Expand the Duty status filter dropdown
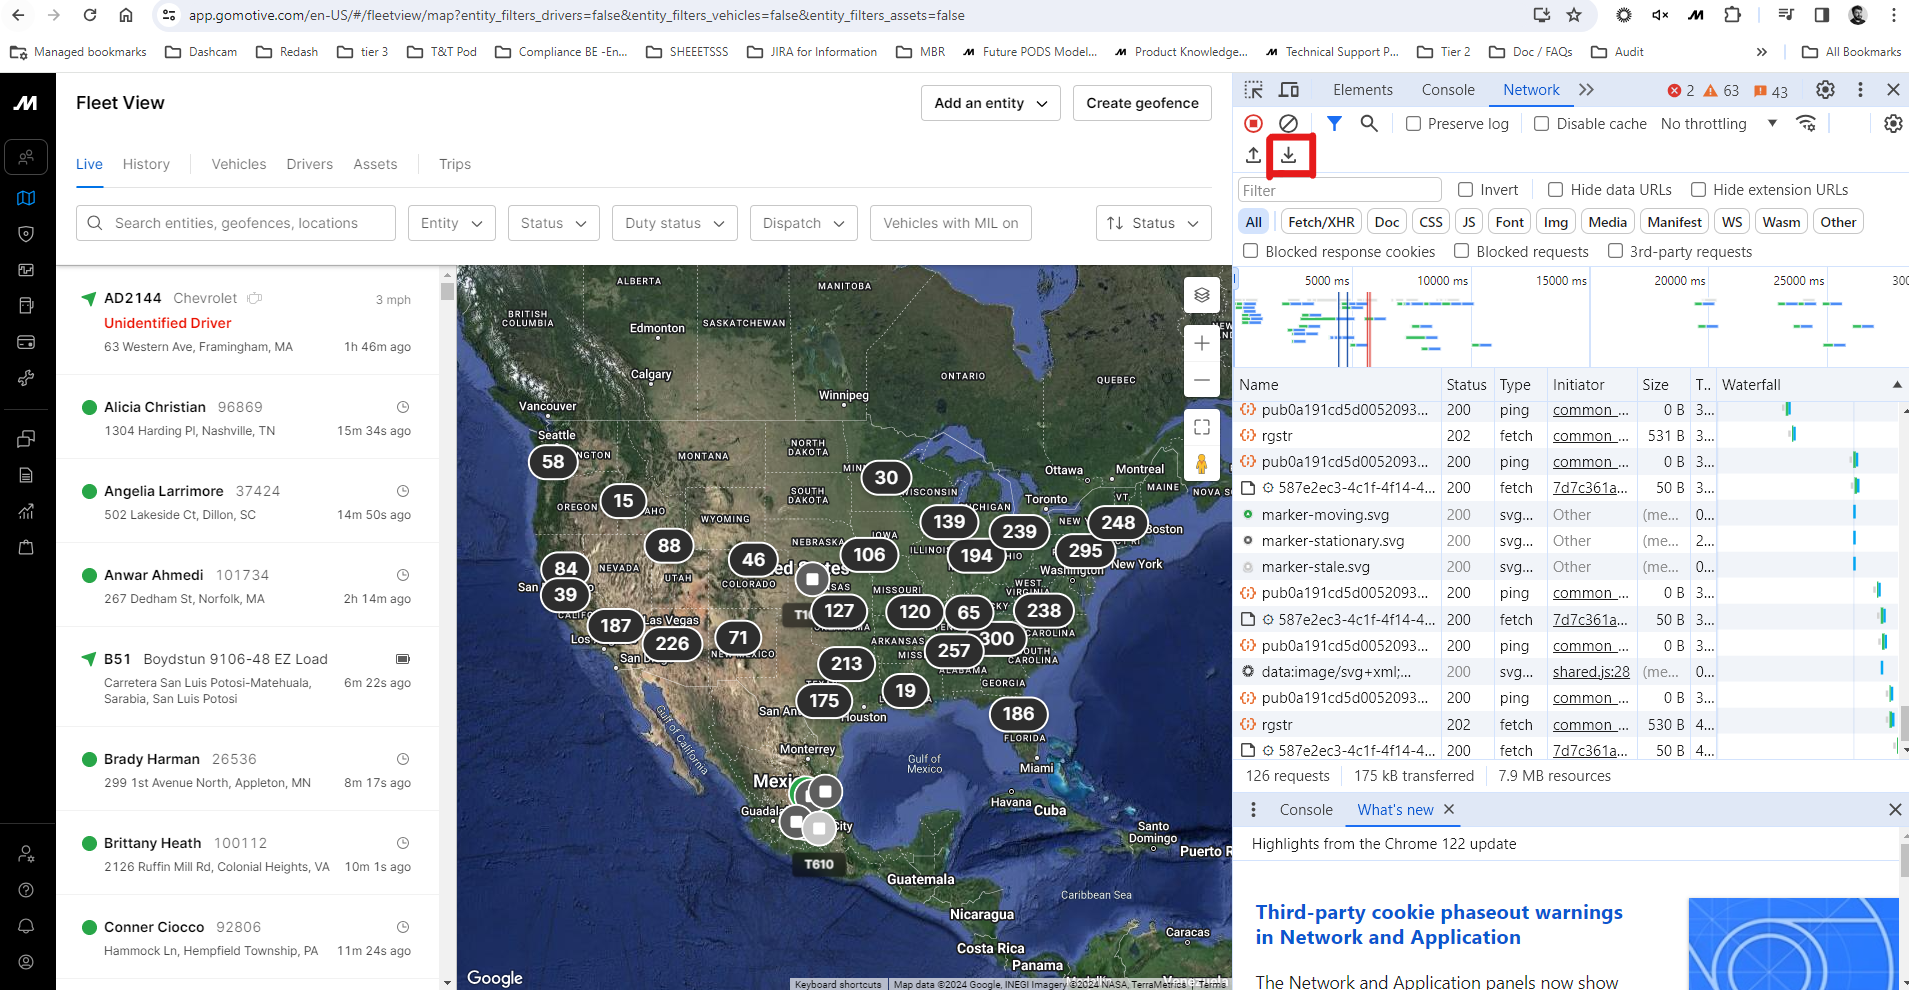Image resolution: width=1909 pixels, height=990 pixels. [675, 223]
